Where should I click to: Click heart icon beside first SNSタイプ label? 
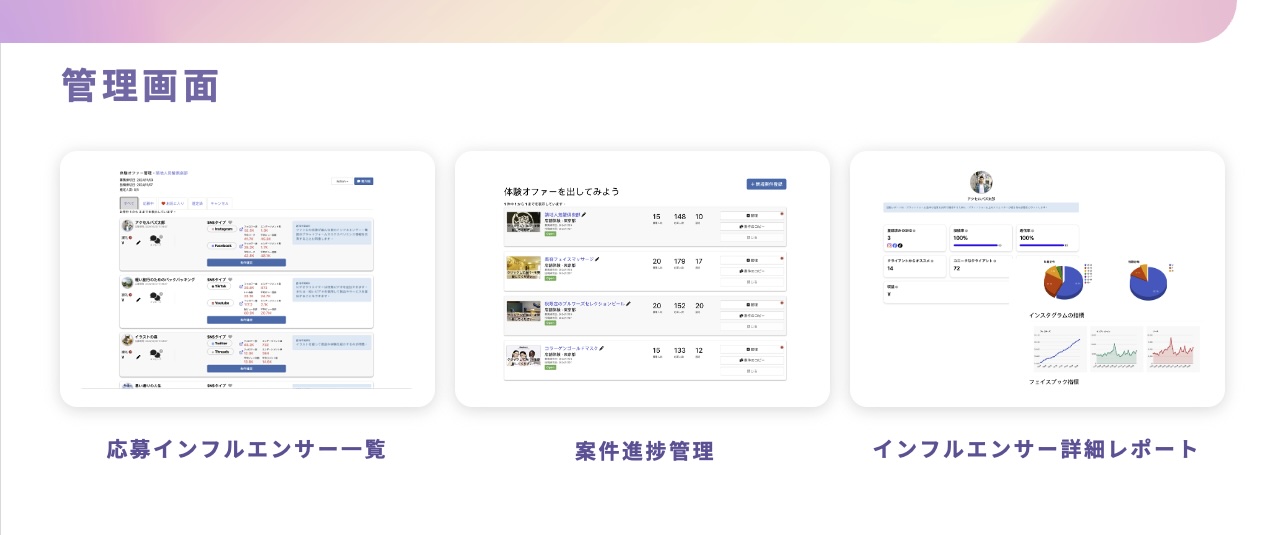click(x=230, y=222)
